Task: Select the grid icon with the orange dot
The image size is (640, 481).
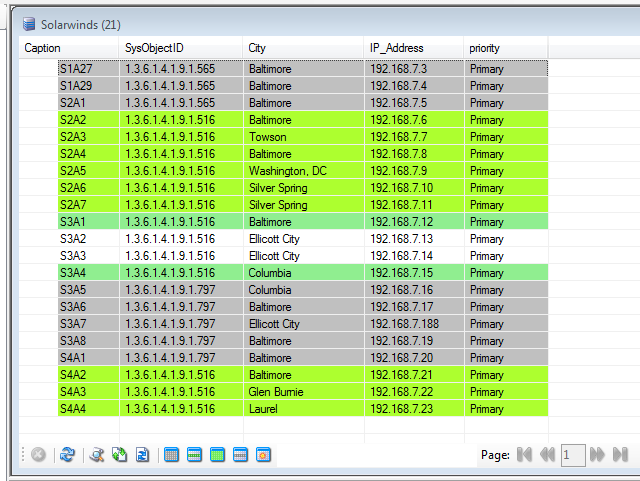Action: click(x=263, y=455)
